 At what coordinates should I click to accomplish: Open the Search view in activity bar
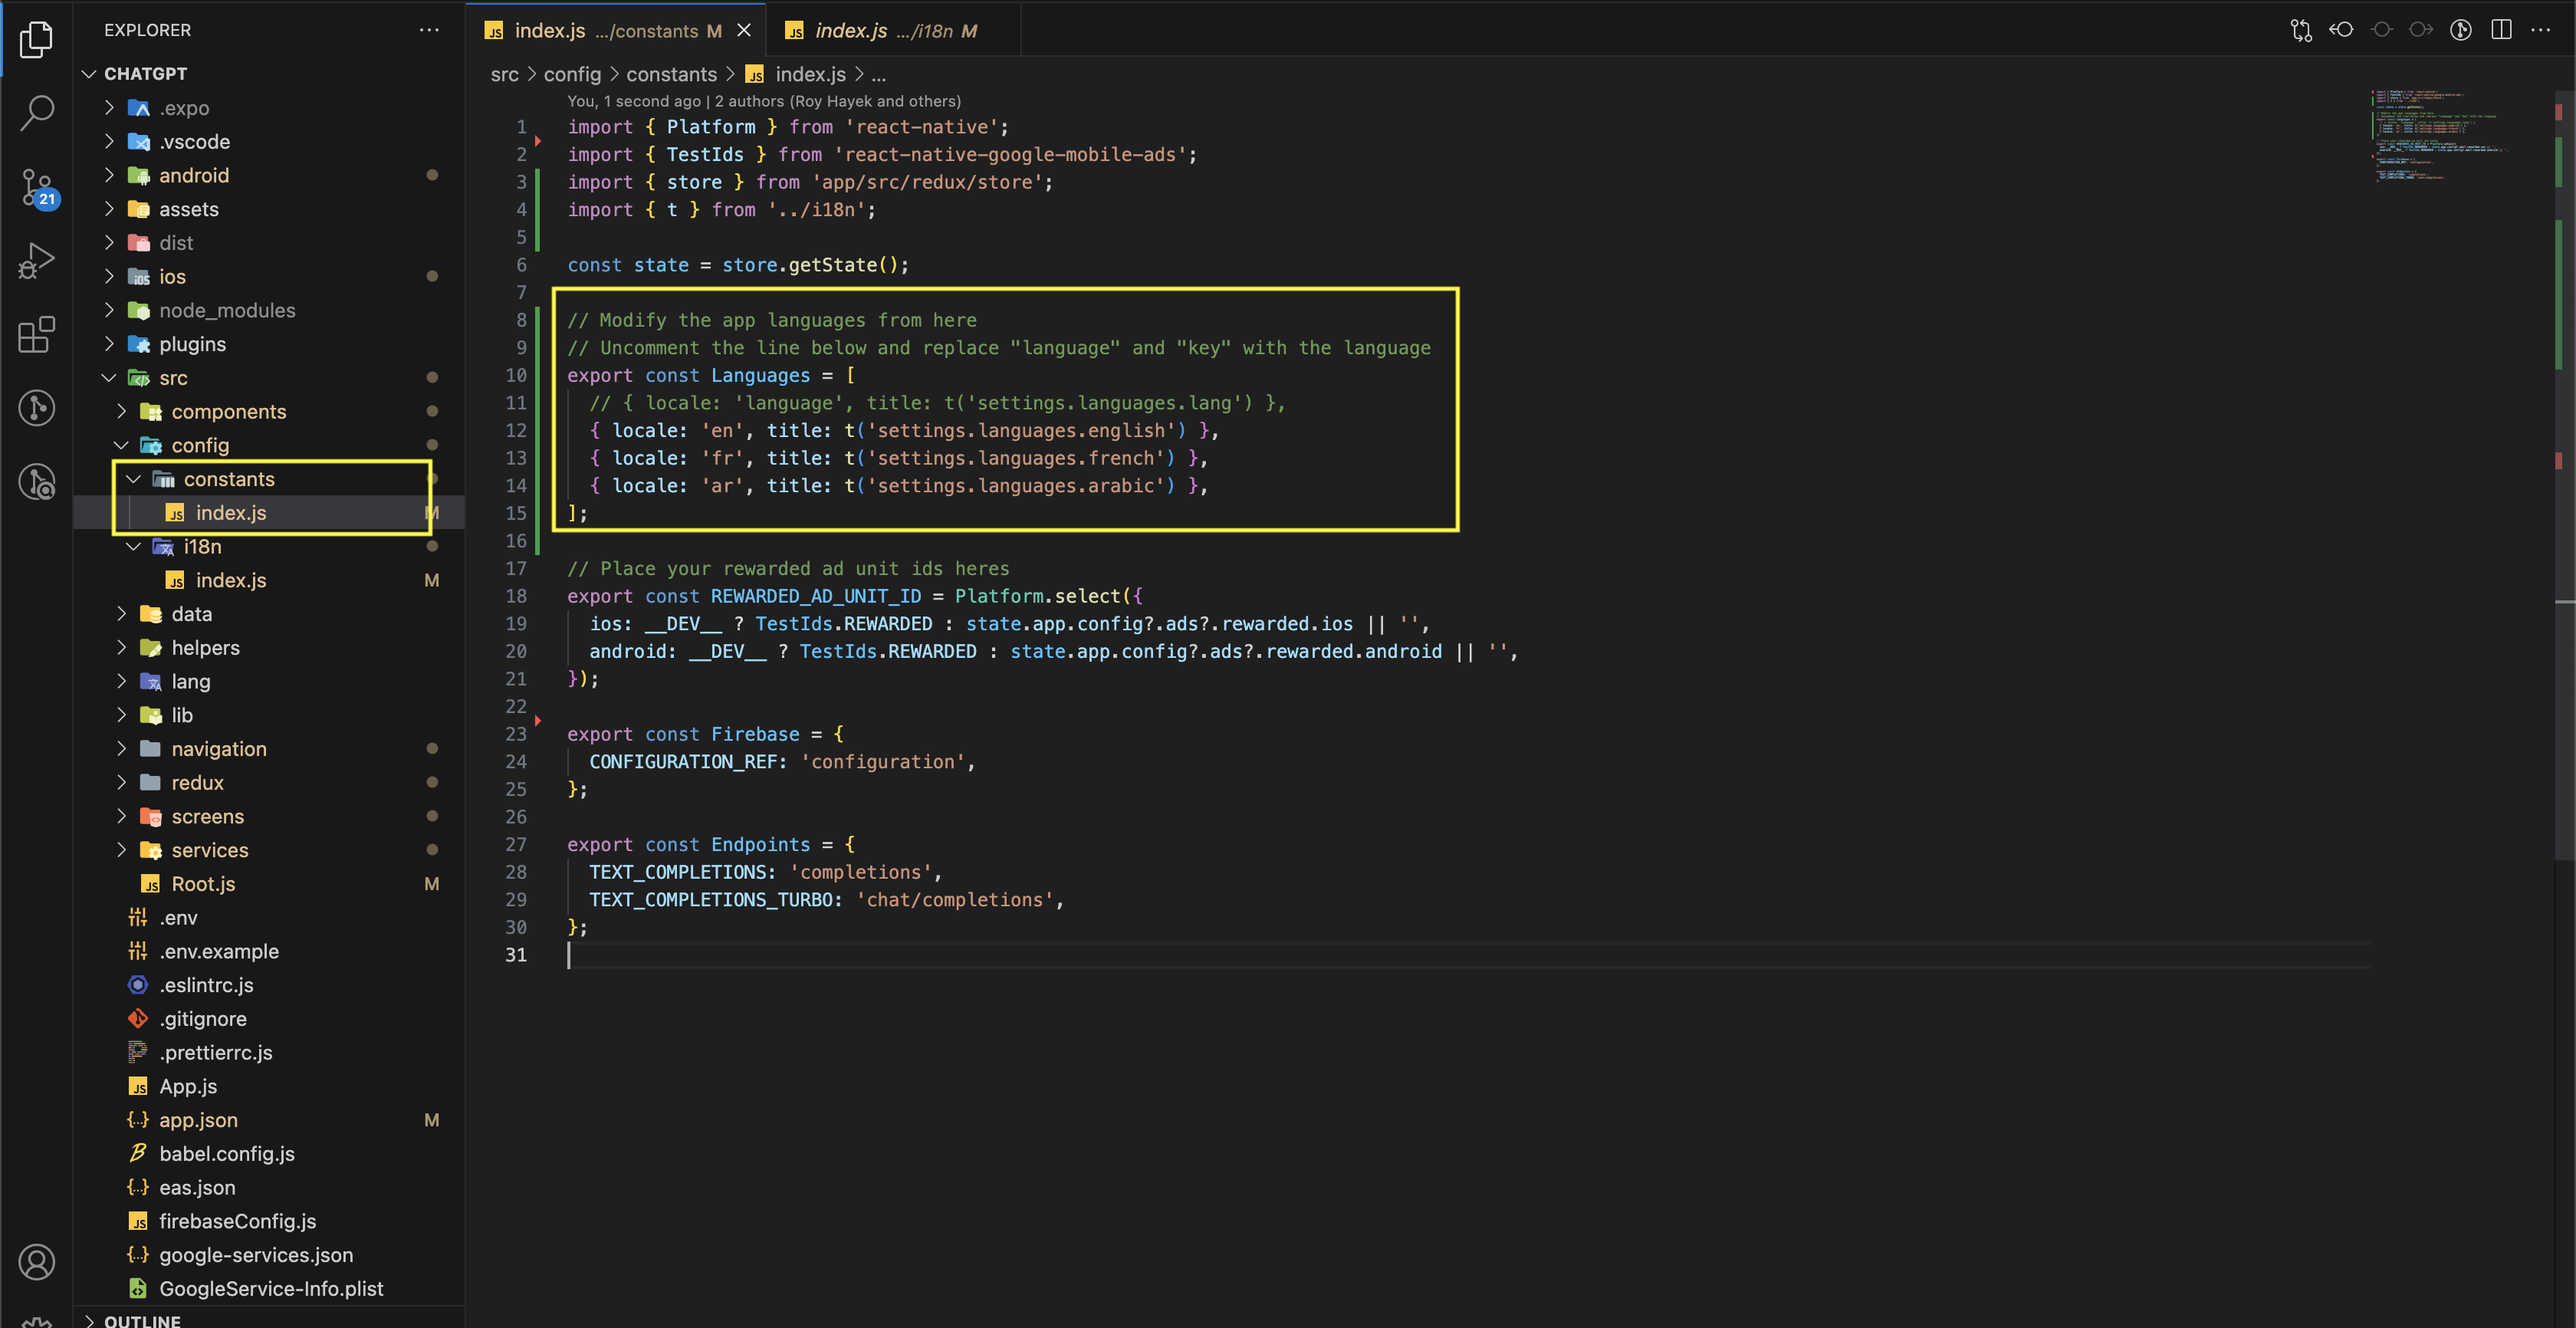coord(36,113)
